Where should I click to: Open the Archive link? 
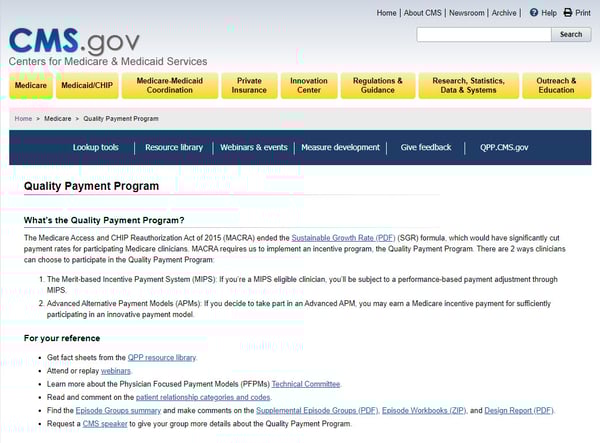pos(504,13)
